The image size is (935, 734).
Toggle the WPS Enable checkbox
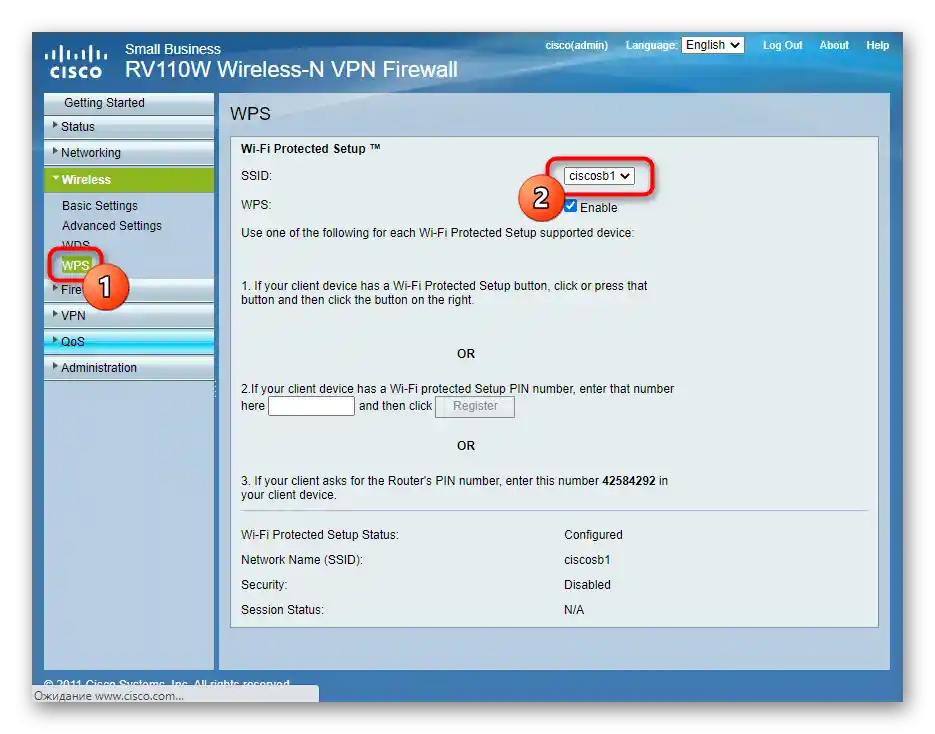(x=571, y=206)
